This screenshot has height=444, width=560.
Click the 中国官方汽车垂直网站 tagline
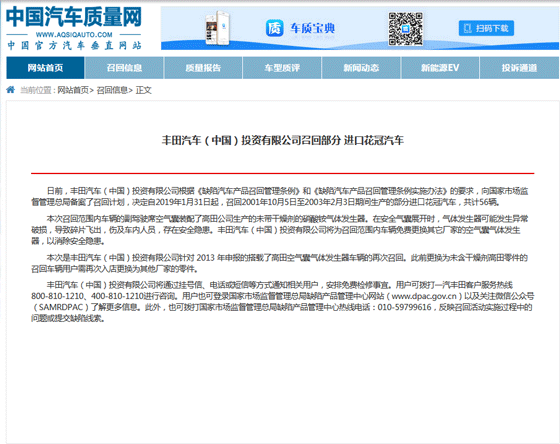pos(74,45)
